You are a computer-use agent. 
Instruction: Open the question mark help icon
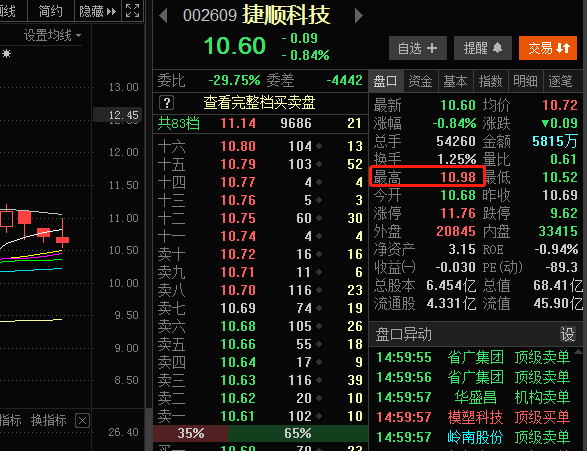pos(167,103)
